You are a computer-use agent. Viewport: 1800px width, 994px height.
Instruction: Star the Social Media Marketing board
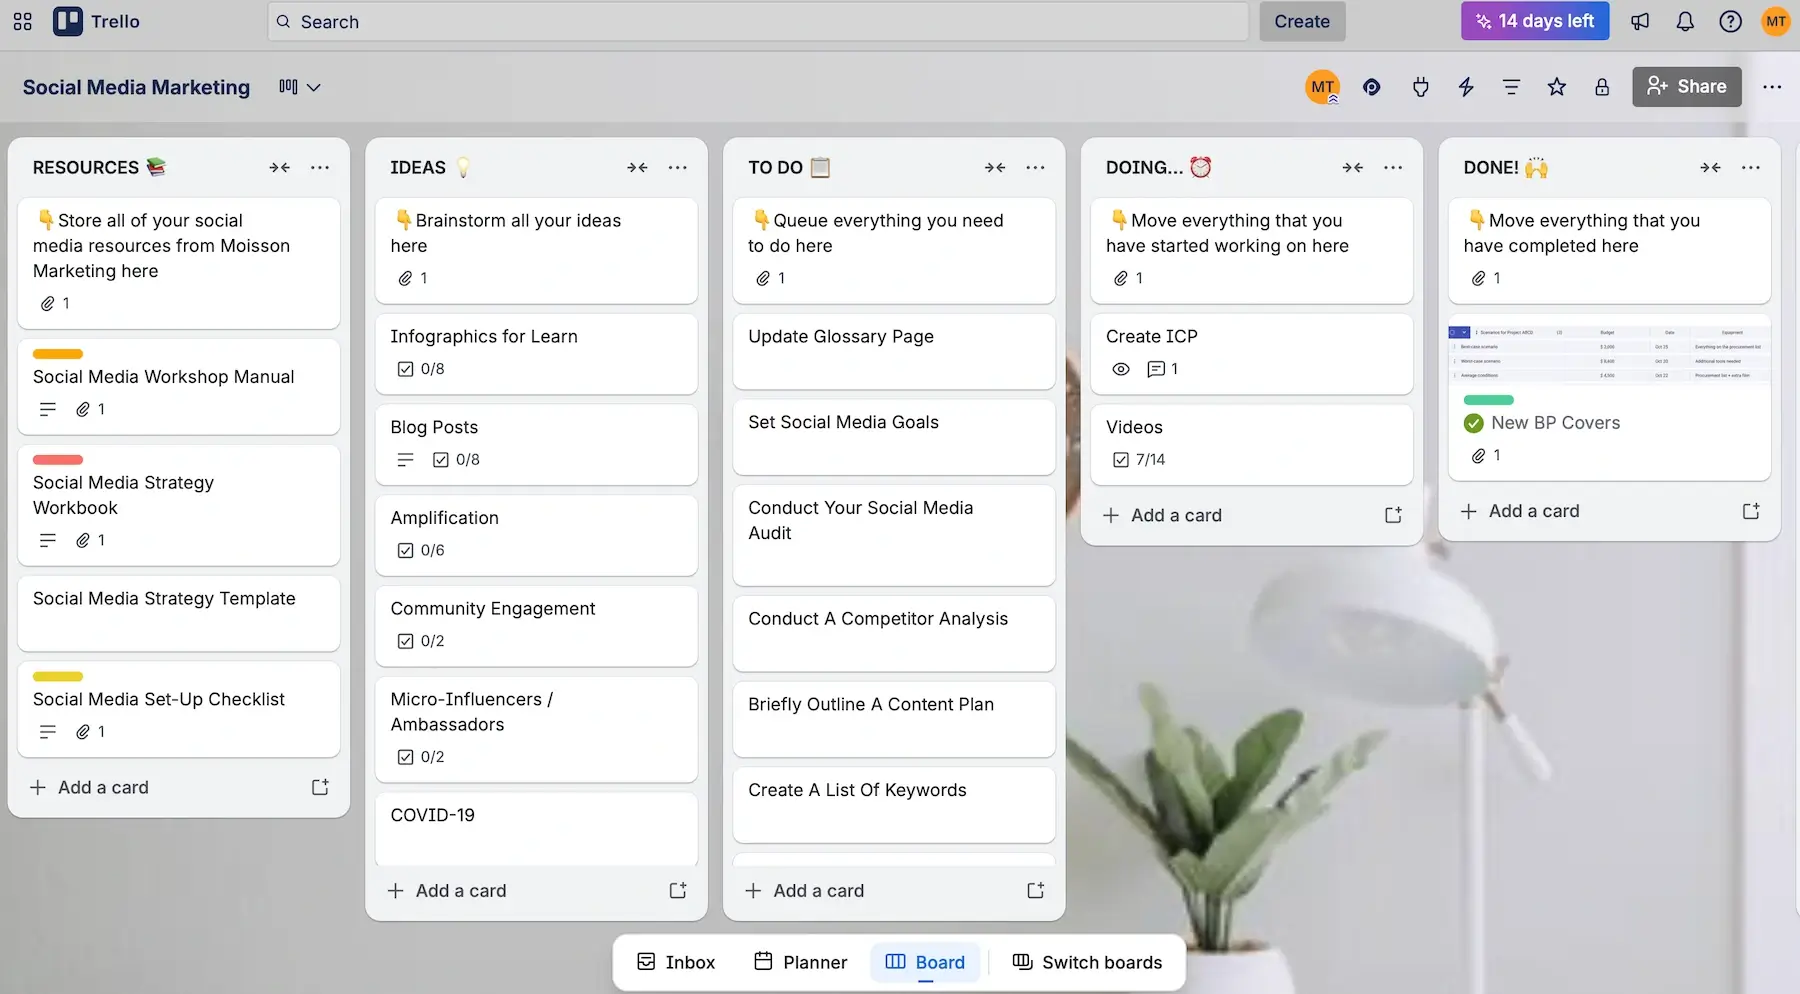point(1556,87)
